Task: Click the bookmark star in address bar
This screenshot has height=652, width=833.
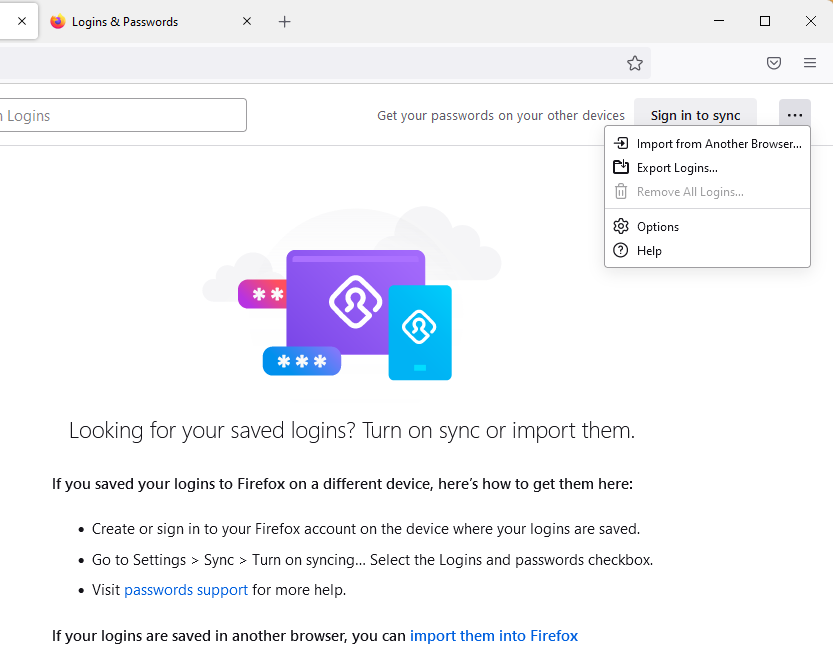Action: [x=635, y=63]
